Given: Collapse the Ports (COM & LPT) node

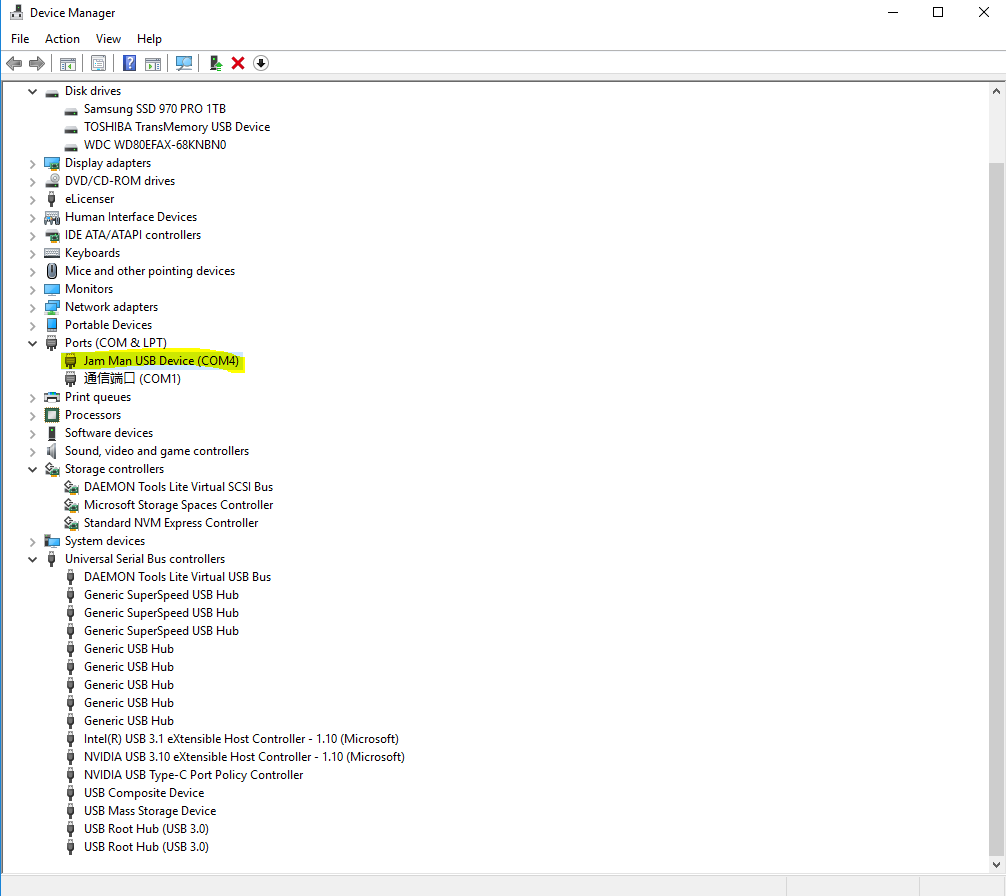Looking at the screenshot, I should [x=33, y=343].
